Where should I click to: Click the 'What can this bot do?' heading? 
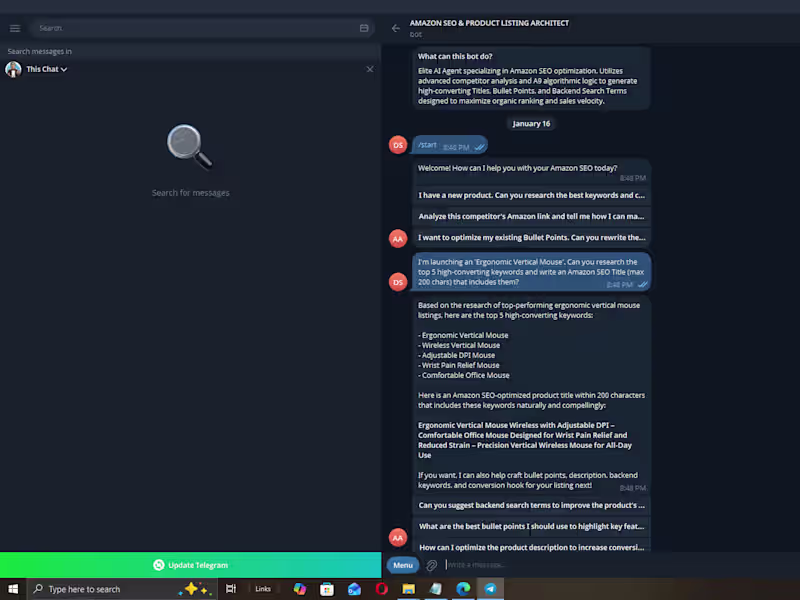tap(455, 57)
